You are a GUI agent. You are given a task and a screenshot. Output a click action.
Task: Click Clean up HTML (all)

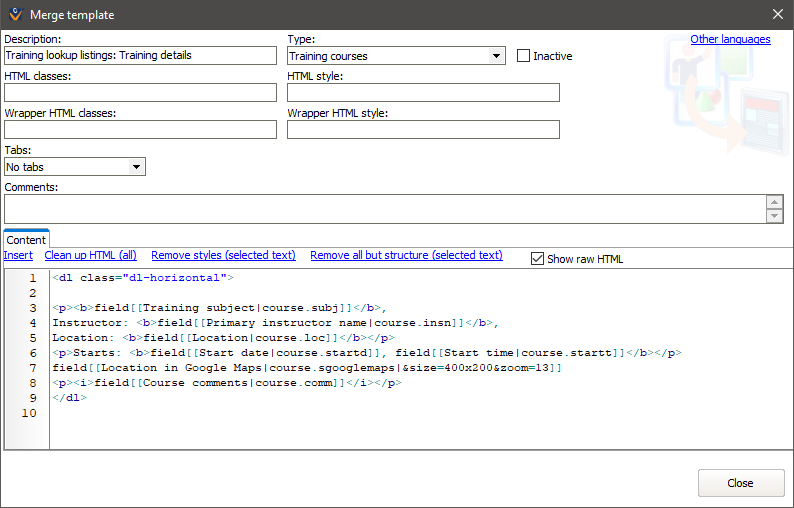[x=90, y=255]
